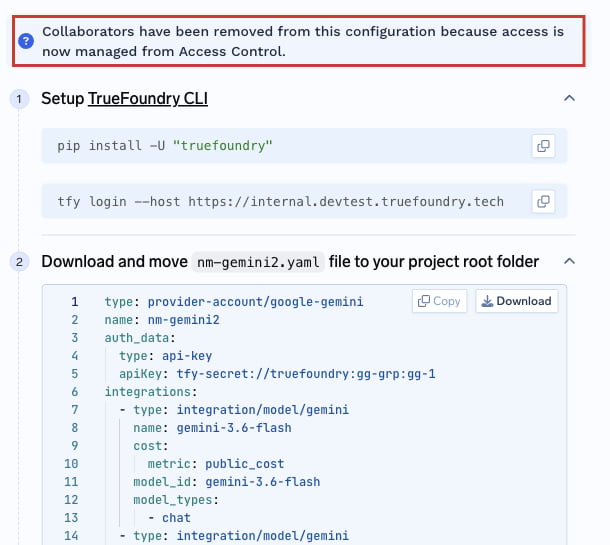
Task: Click the step 2 number badge
Action: point(19,262)
